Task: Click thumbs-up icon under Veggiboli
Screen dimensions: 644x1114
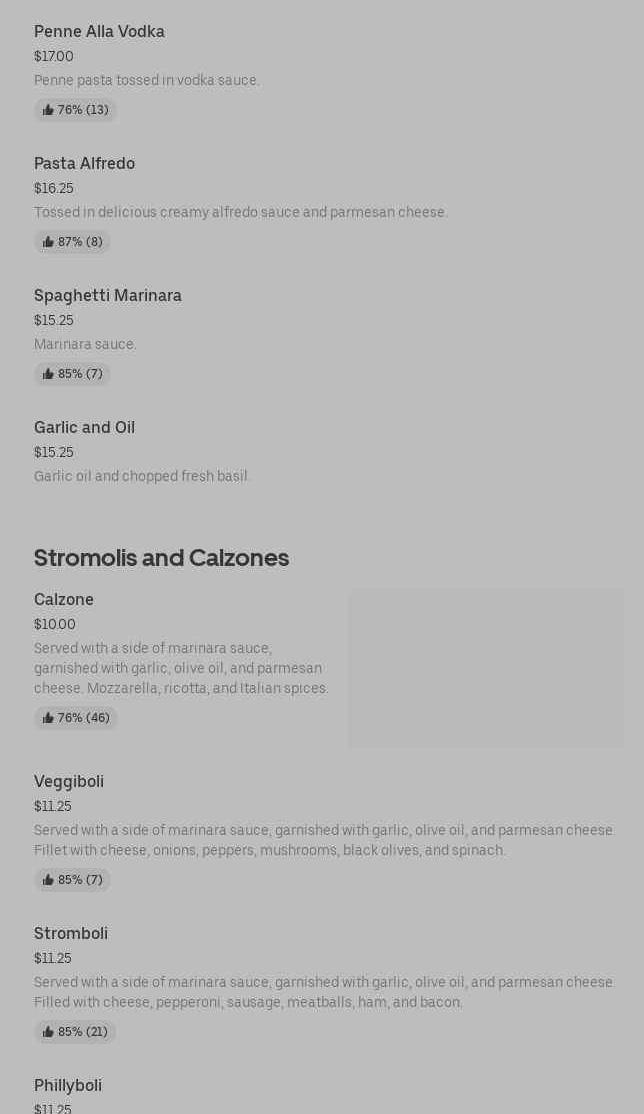Action: tap(48, 880)
